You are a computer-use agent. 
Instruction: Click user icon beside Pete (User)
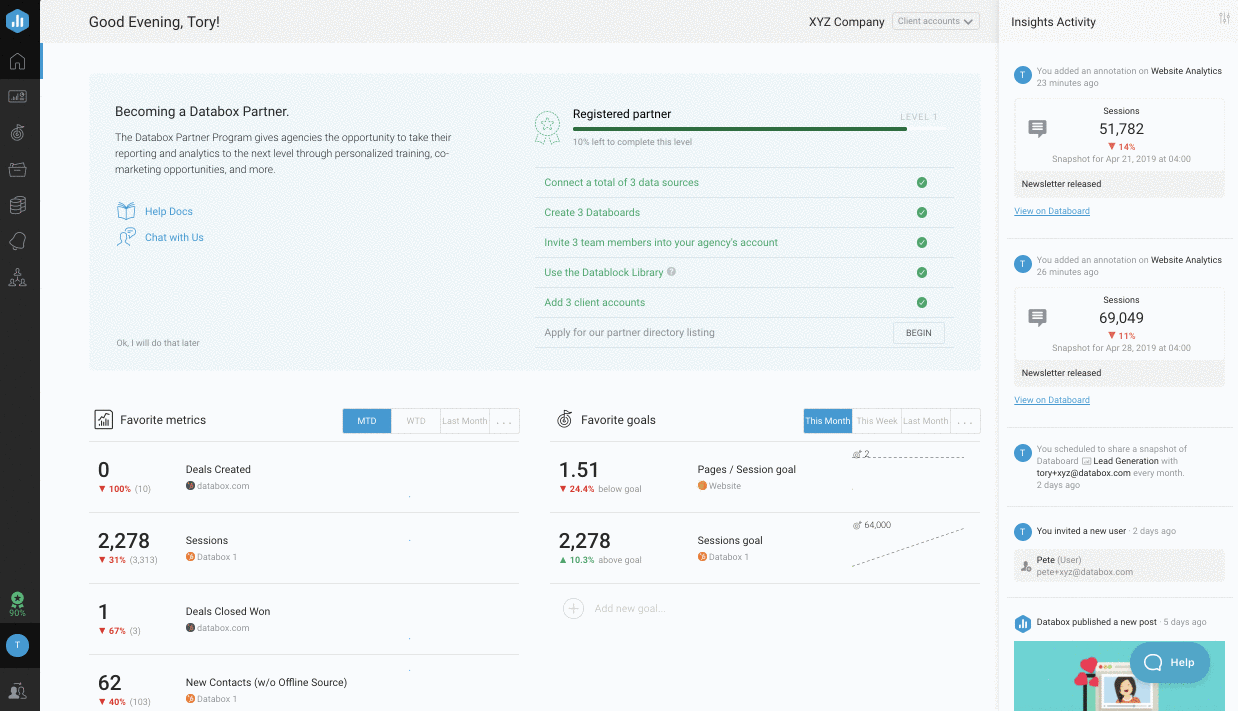tap(1025, 566)
